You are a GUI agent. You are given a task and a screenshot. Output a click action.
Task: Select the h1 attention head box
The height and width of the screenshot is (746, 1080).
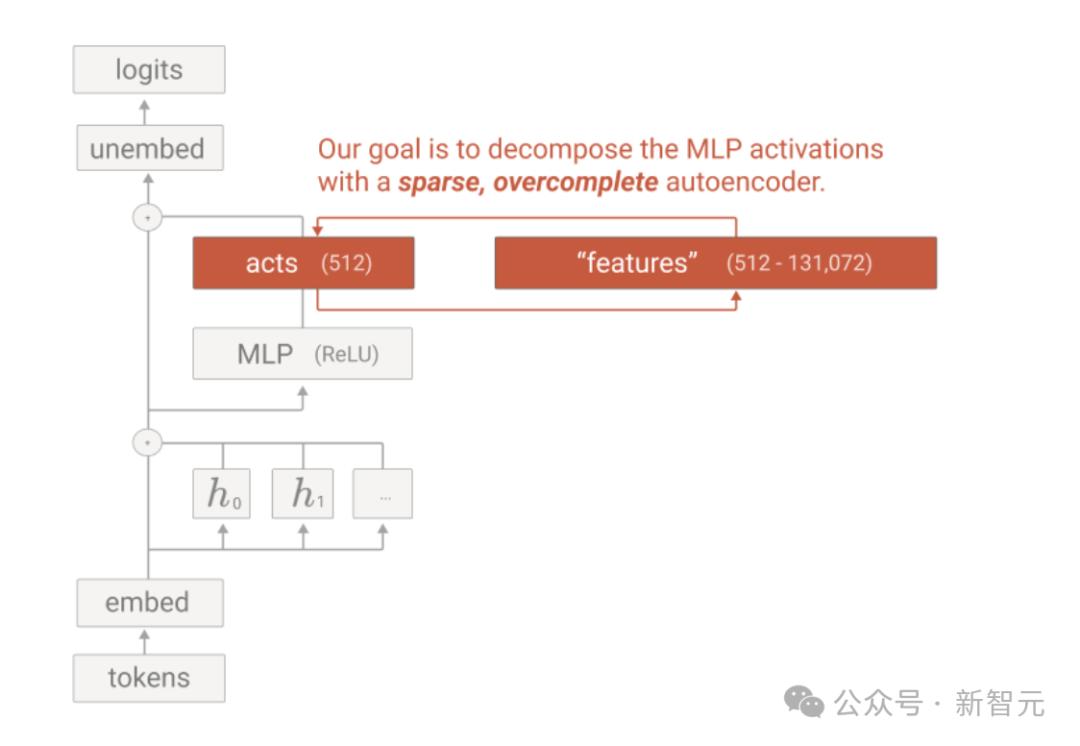303,494
